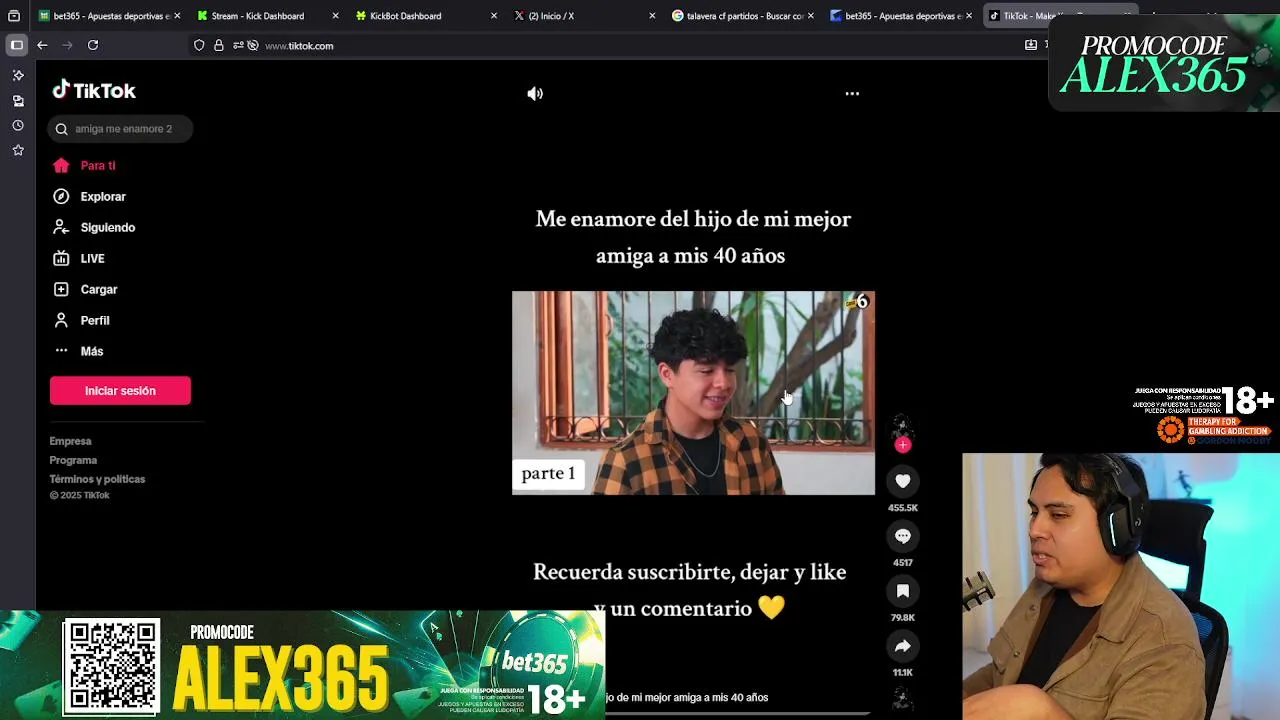
Task: Open the workspaces icon at the top-left of the tab bar
Action: (x=14, y=16)
